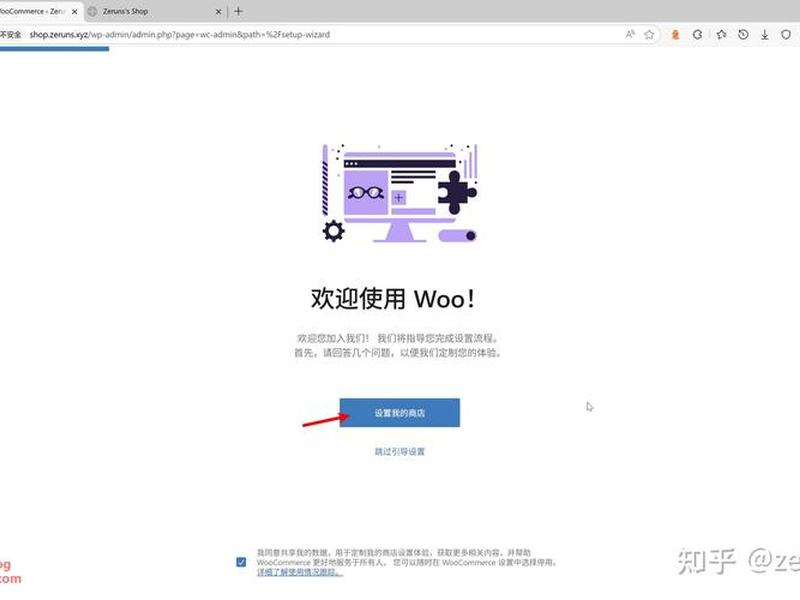This screenshot has width=800, height=600.
Task: Click the shield icon in the toolbar
Action: [x=786, y=34]
